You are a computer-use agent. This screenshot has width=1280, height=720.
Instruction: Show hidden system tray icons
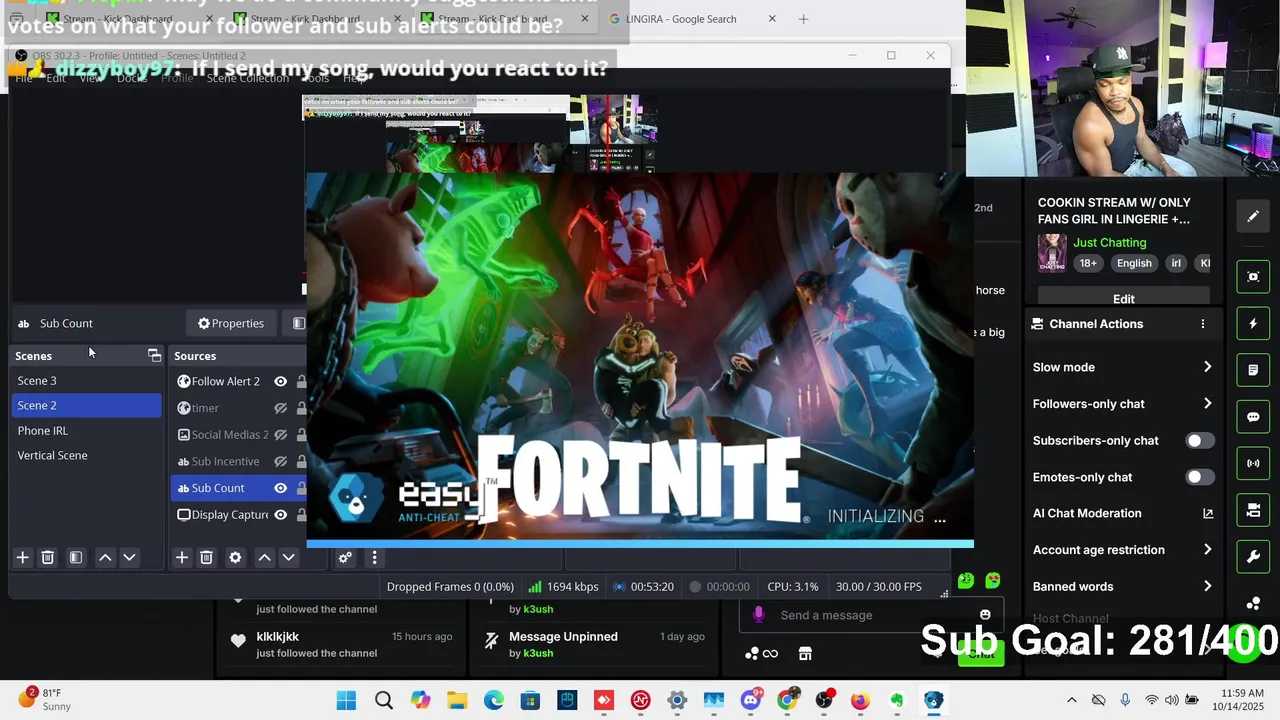pos(1072,701)
